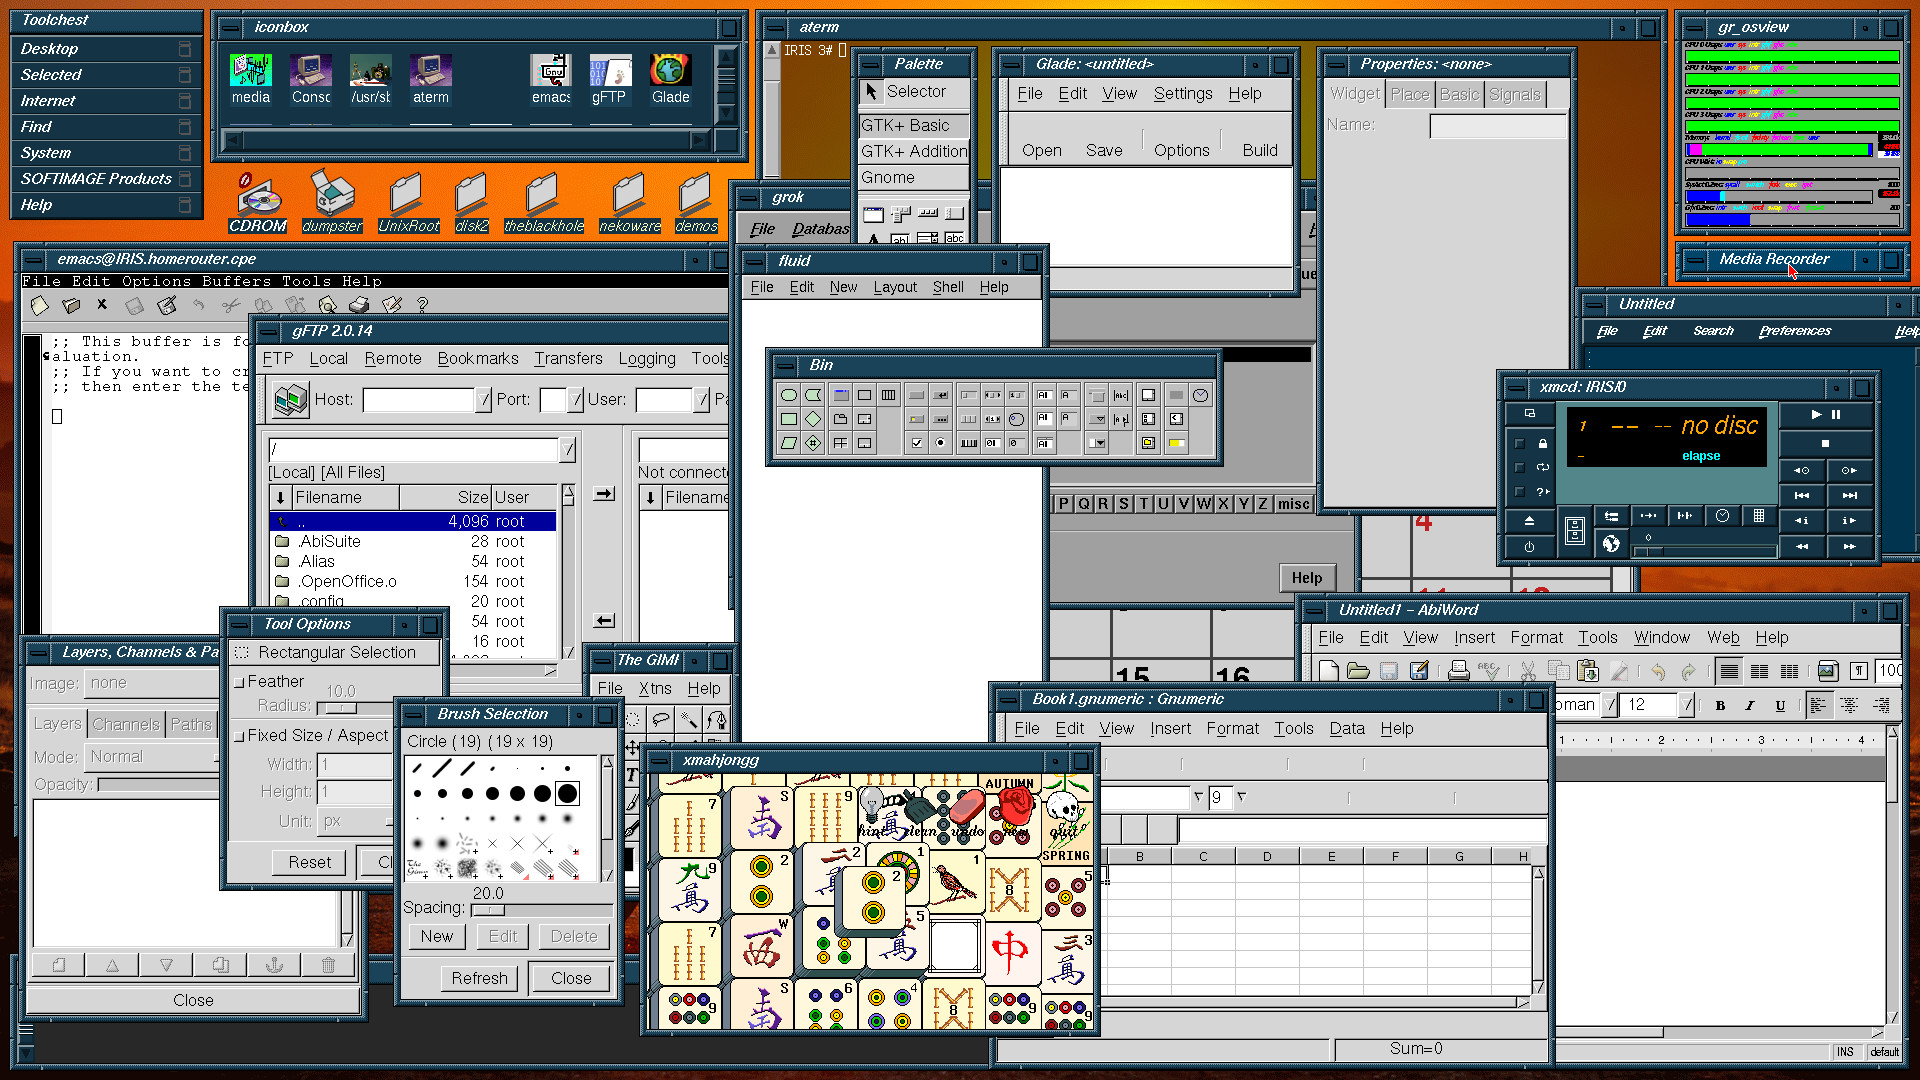
Task: Click Refresh in Brush Selection dialog
Action: [479, 978]
